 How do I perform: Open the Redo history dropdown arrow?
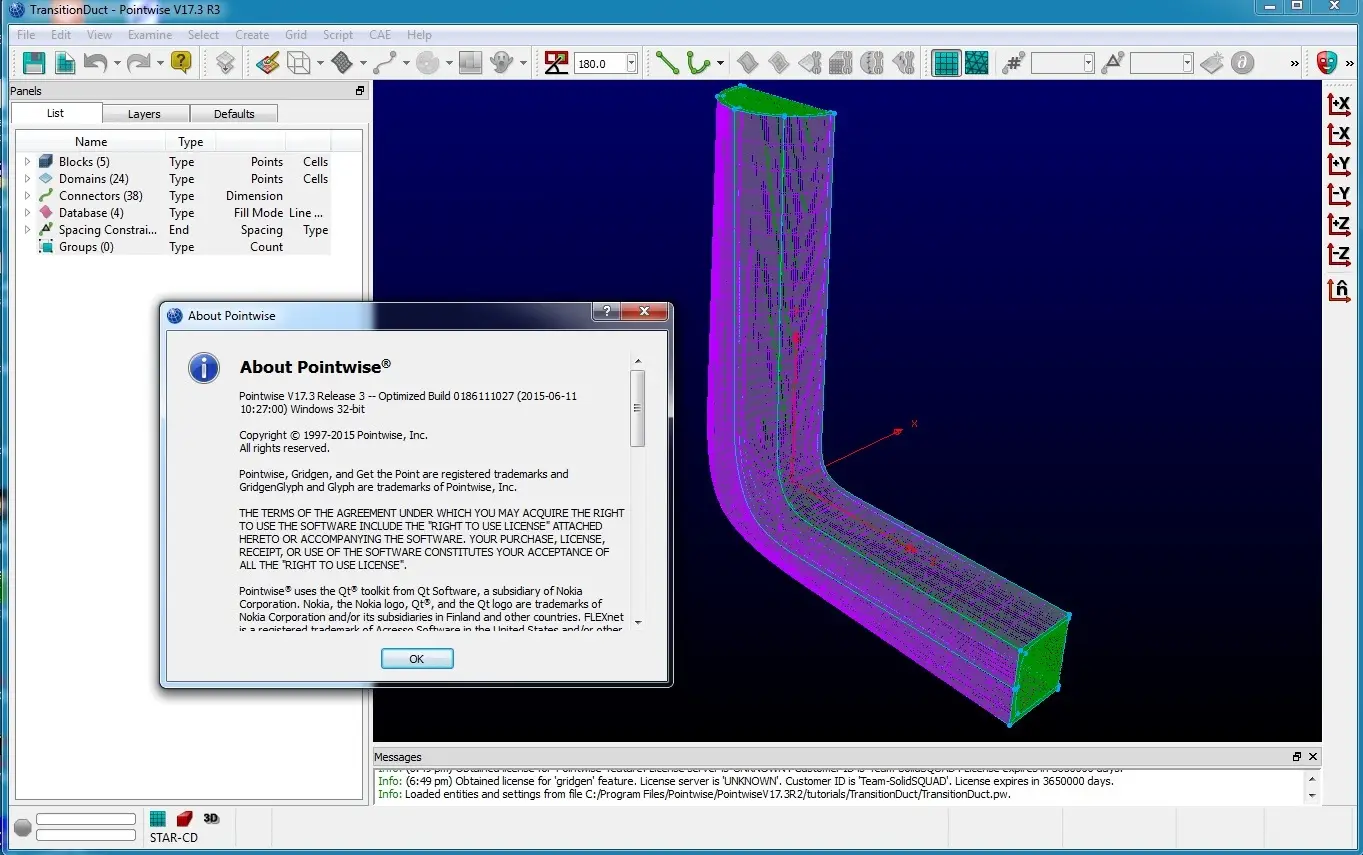[x=160, y=63]
